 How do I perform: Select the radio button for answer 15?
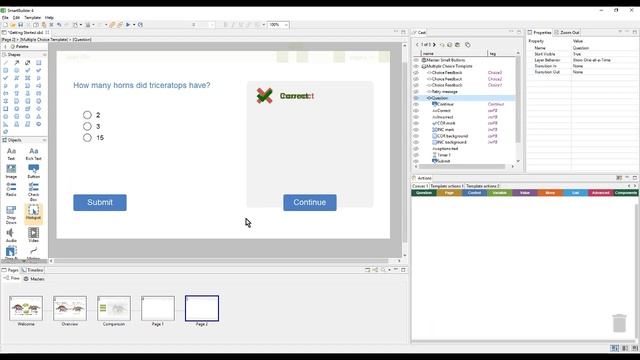coord(87,138)
